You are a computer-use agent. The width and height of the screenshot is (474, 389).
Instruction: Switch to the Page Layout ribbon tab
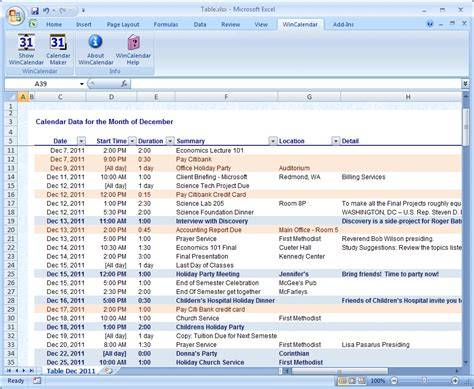coord(123,24)
